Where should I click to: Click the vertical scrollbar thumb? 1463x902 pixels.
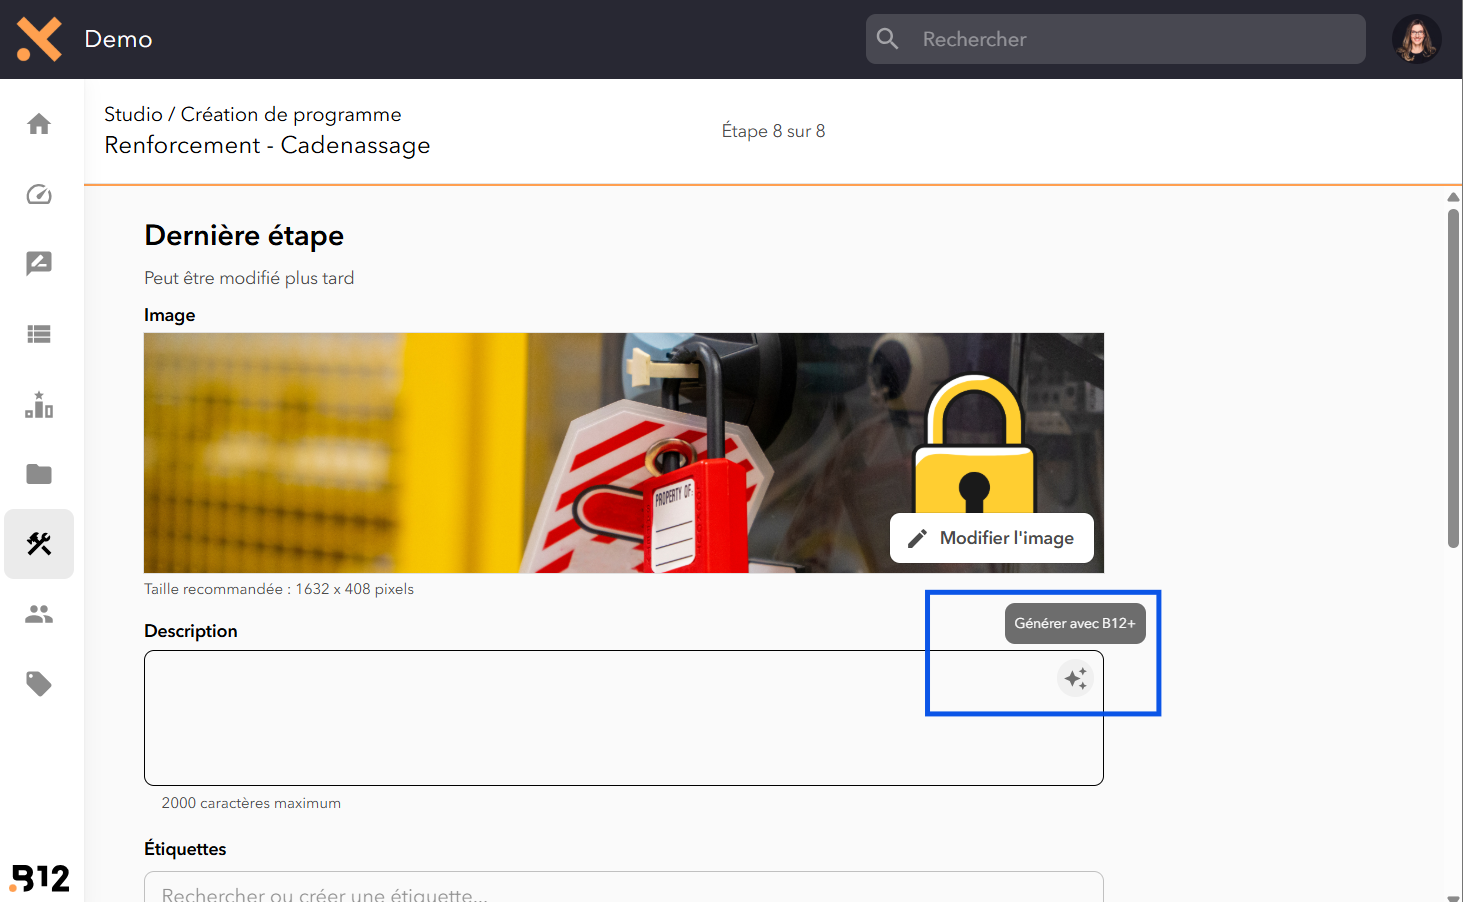1453,378
